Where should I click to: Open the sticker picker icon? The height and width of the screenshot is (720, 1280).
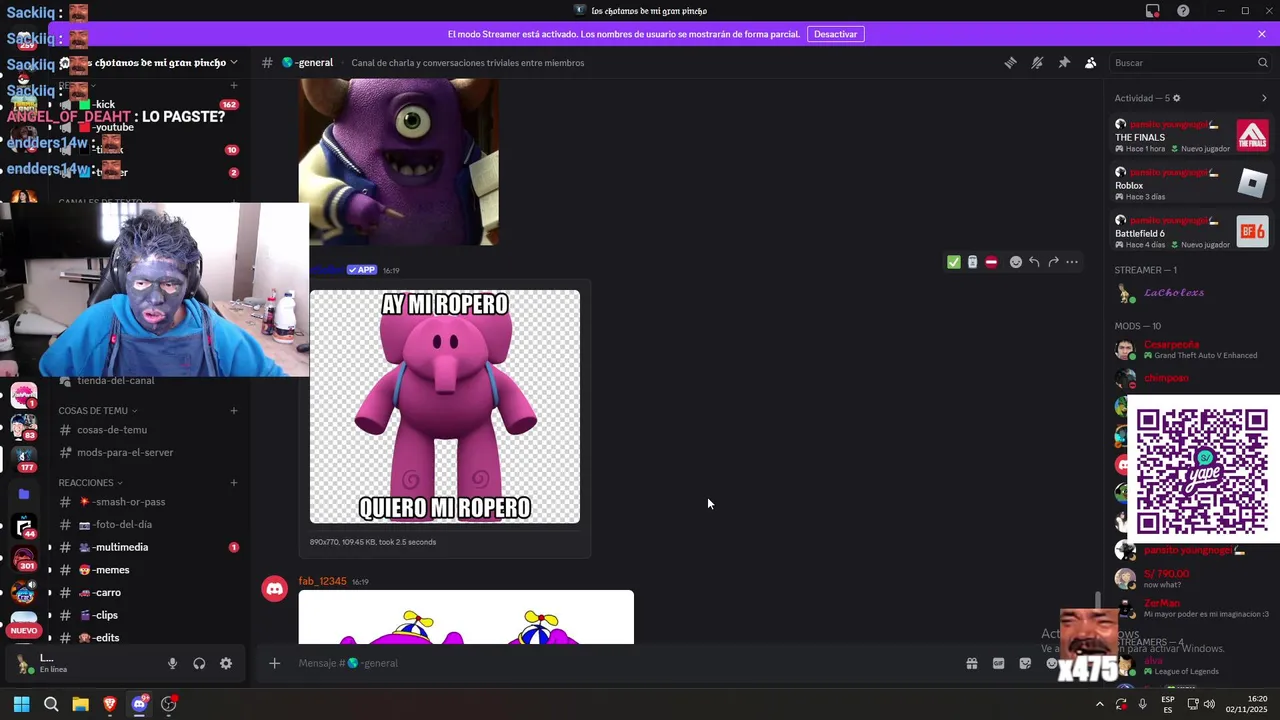coord(1025,663)
